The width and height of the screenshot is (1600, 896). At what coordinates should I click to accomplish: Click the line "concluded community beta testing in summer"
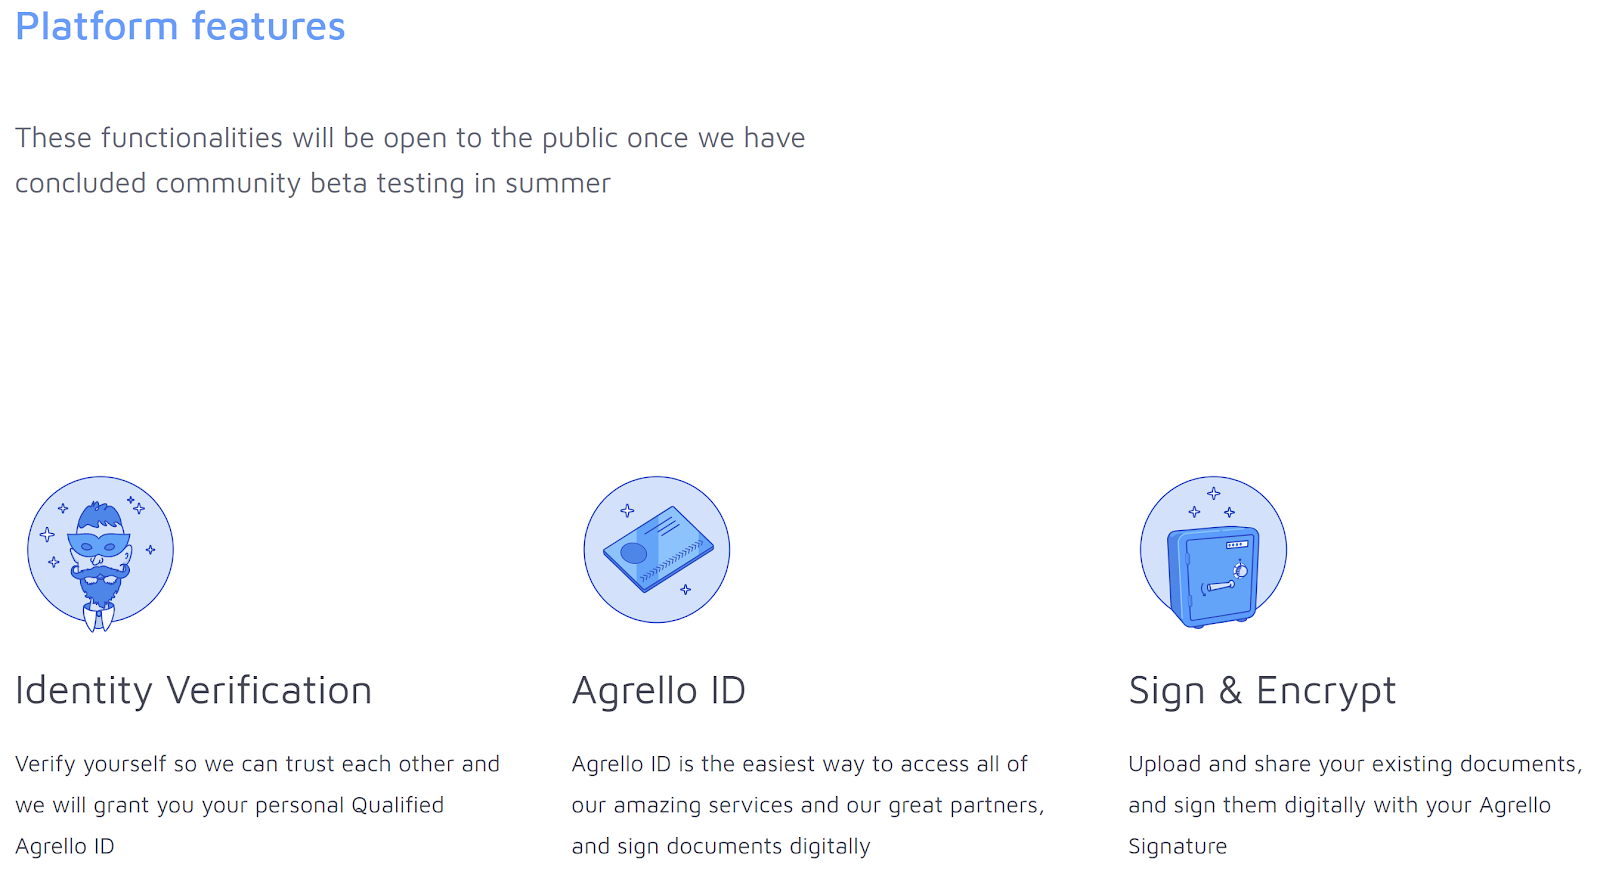[x=313, y=184]
